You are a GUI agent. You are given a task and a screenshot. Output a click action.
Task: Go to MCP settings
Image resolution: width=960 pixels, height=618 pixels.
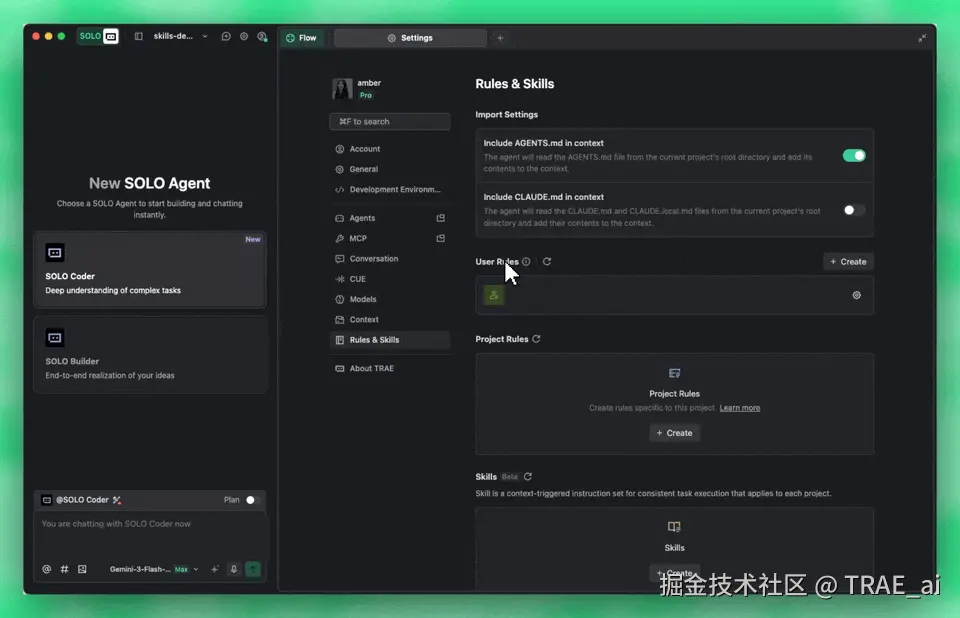click(383, 238)
